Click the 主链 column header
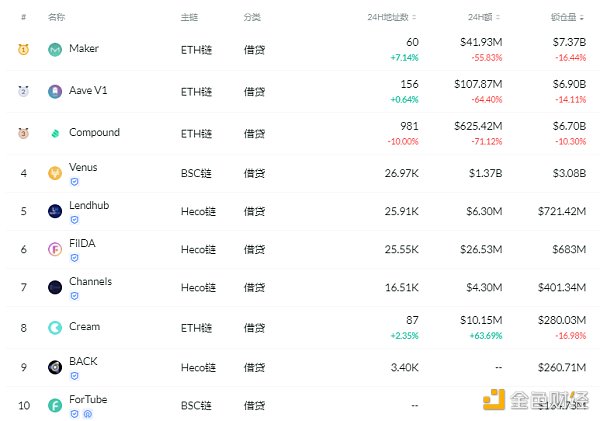This screenshot has height=421, width=600. [x=189, y=18]
